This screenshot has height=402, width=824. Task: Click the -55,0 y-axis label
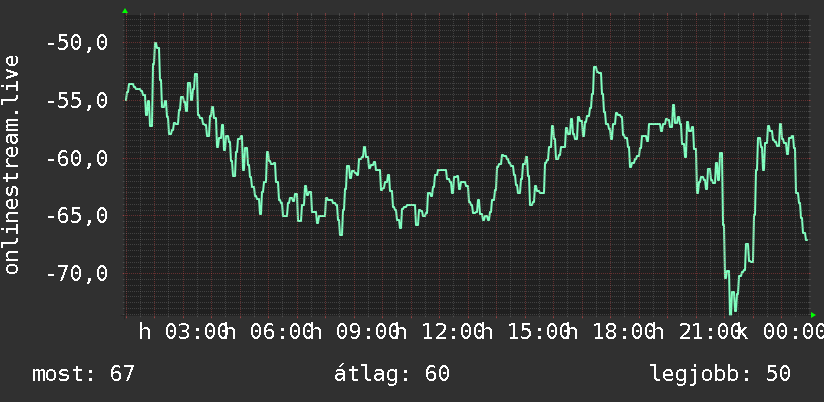pyautogui.click(x=77, y=101)
